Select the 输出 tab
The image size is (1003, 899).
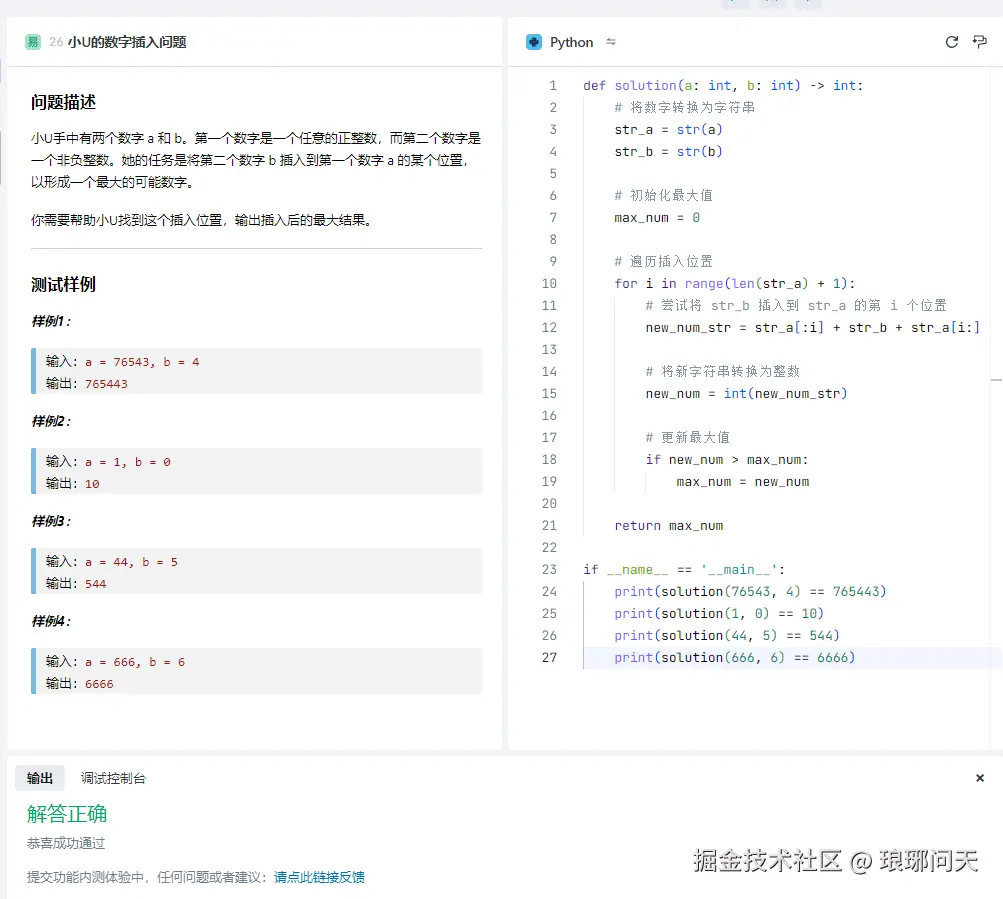(x=40, y=778)
